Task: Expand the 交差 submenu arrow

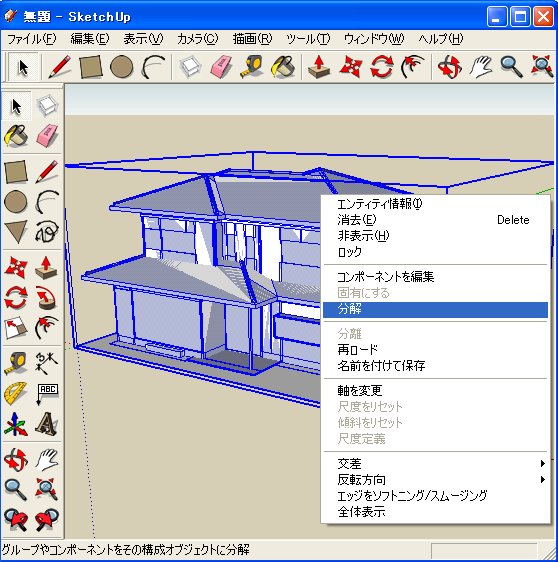Action: pyautogui.click(x=543, y=463)
